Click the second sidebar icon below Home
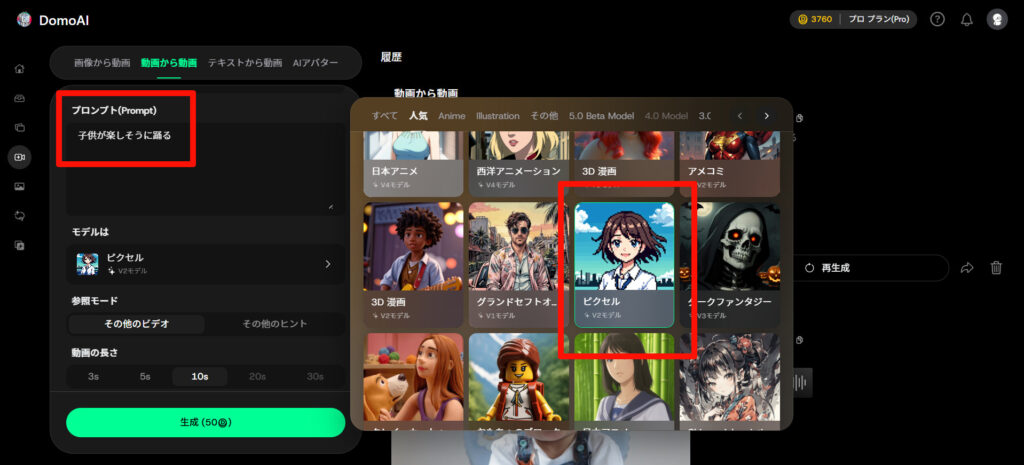Image resolution: width=1024 pixels, height=465 pixels. [20, 99]
